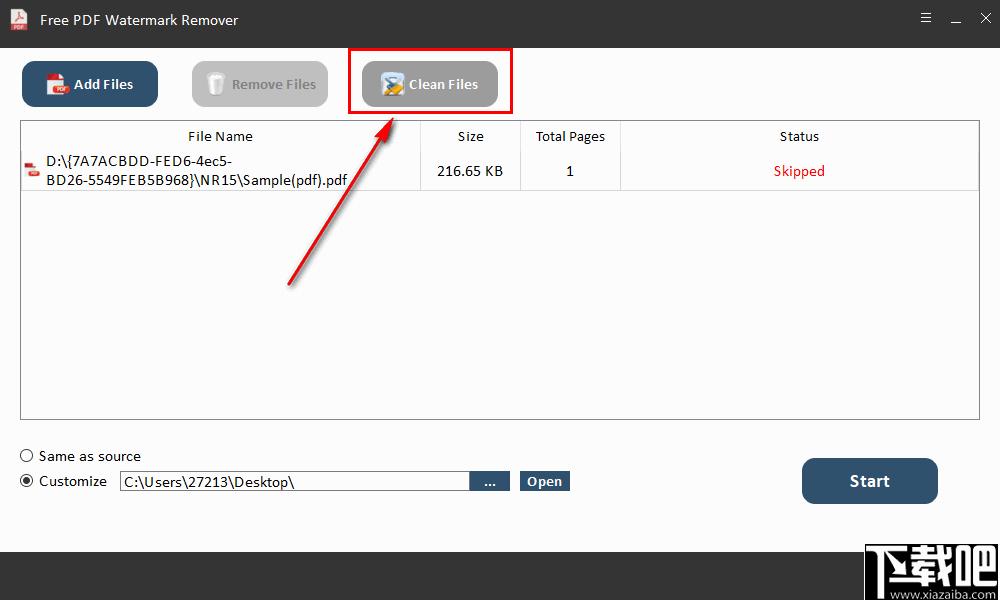This screenshot has width=1000, height=600.
Task: Click the File Name column header
Action: (x=220, y=136)
